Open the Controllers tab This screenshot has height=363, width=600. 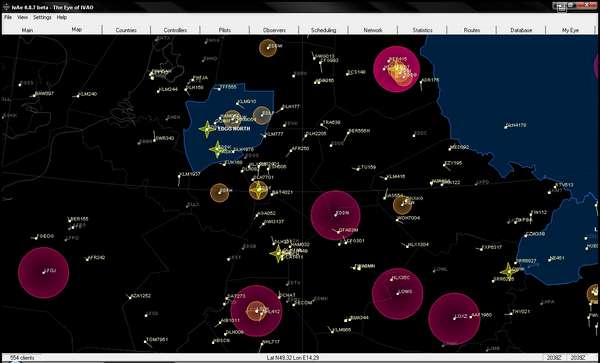[175, 30]
